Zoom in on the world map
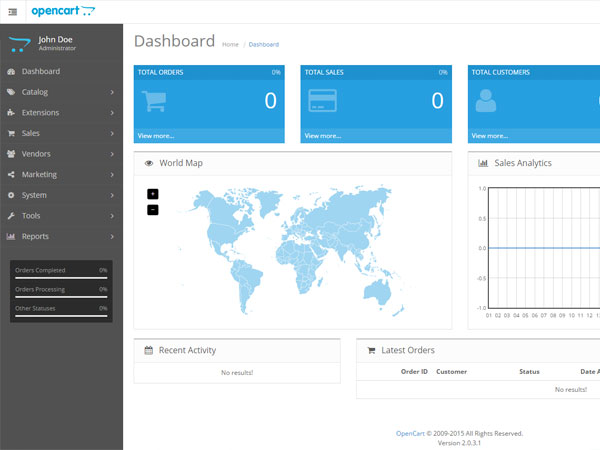The height and width of the screenshot is (450, 600). [x=153, y=194]
